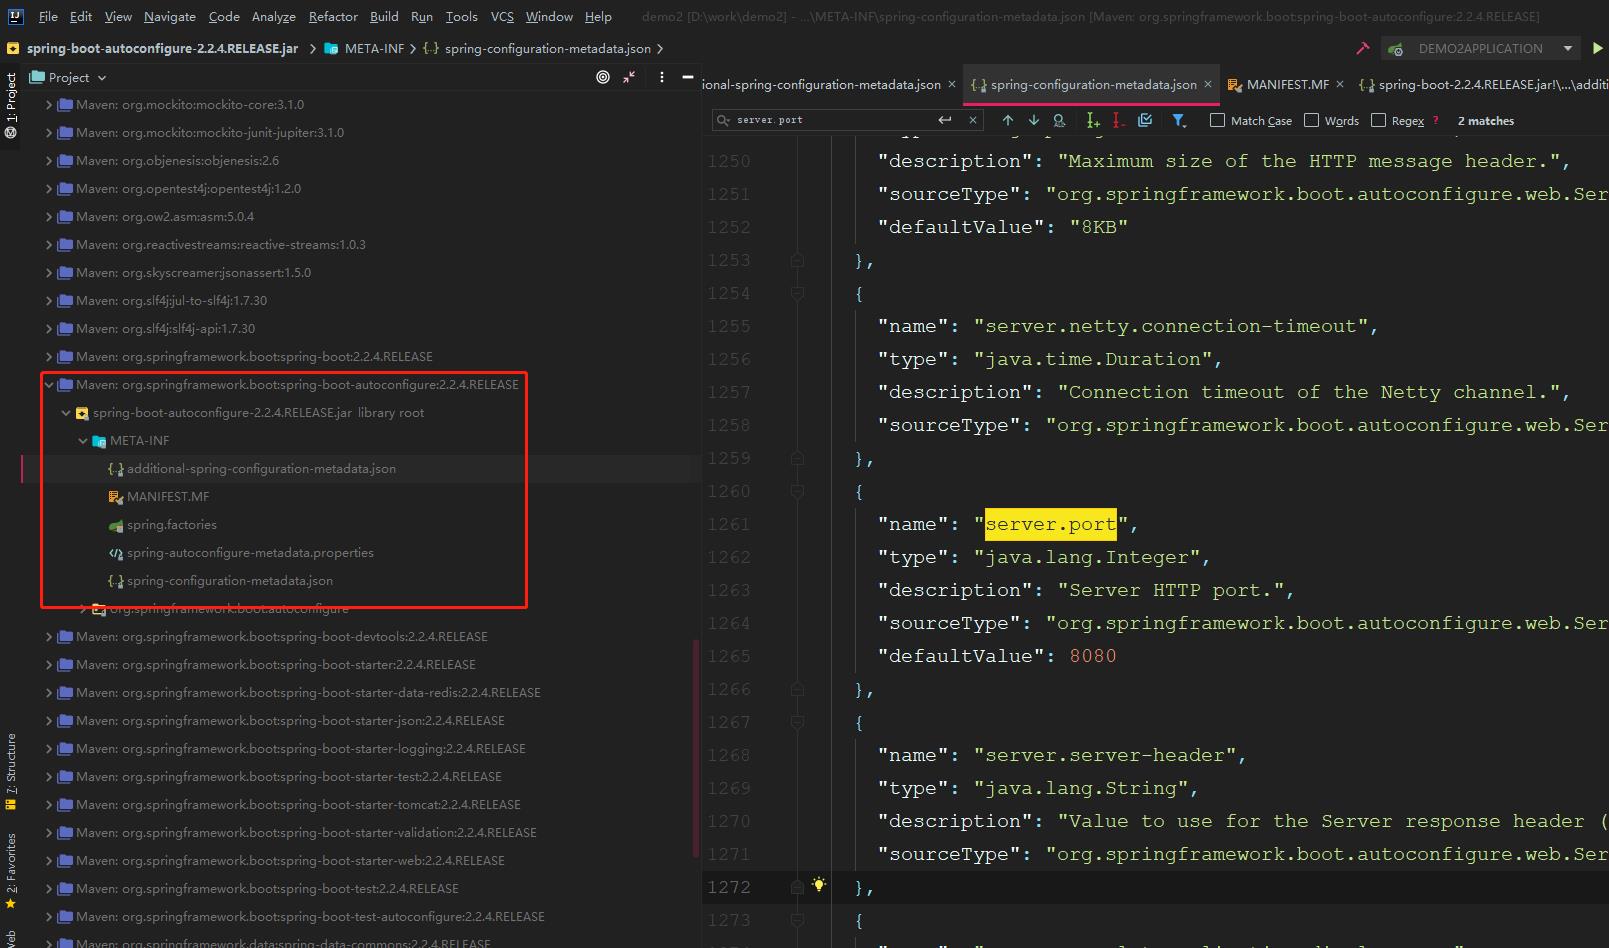Close the MANIFEST.MF tab
The height and width of the screenshot is (948, 1609).
pos(1340,85)
